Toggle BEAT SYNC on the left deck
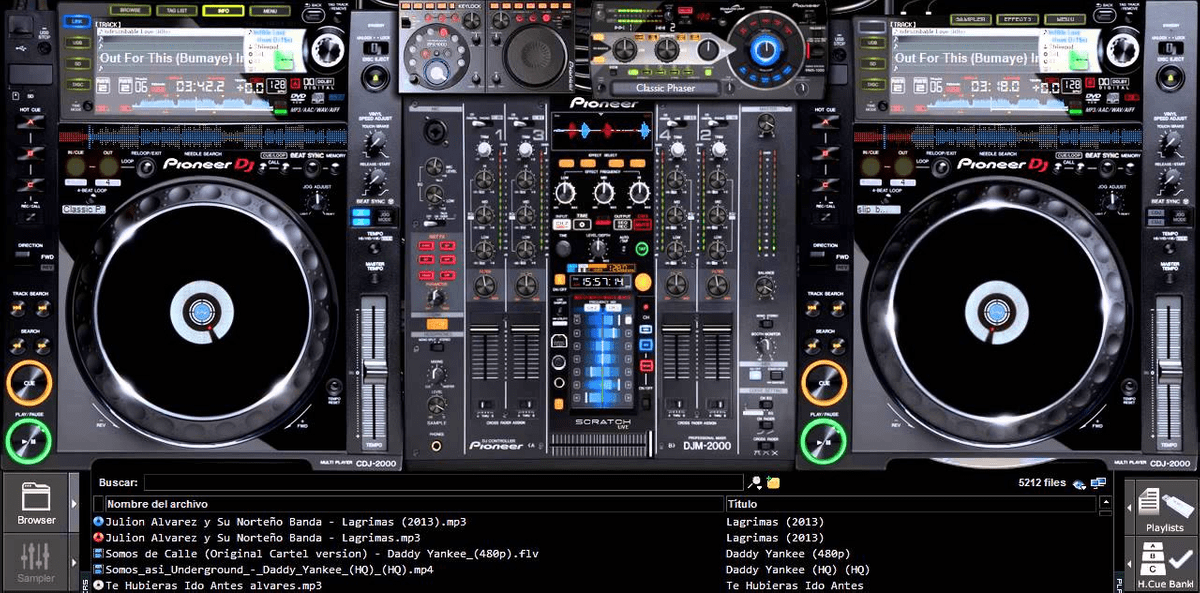Image resolution: width=1200 pixels, height=593 pixels. 312,168
